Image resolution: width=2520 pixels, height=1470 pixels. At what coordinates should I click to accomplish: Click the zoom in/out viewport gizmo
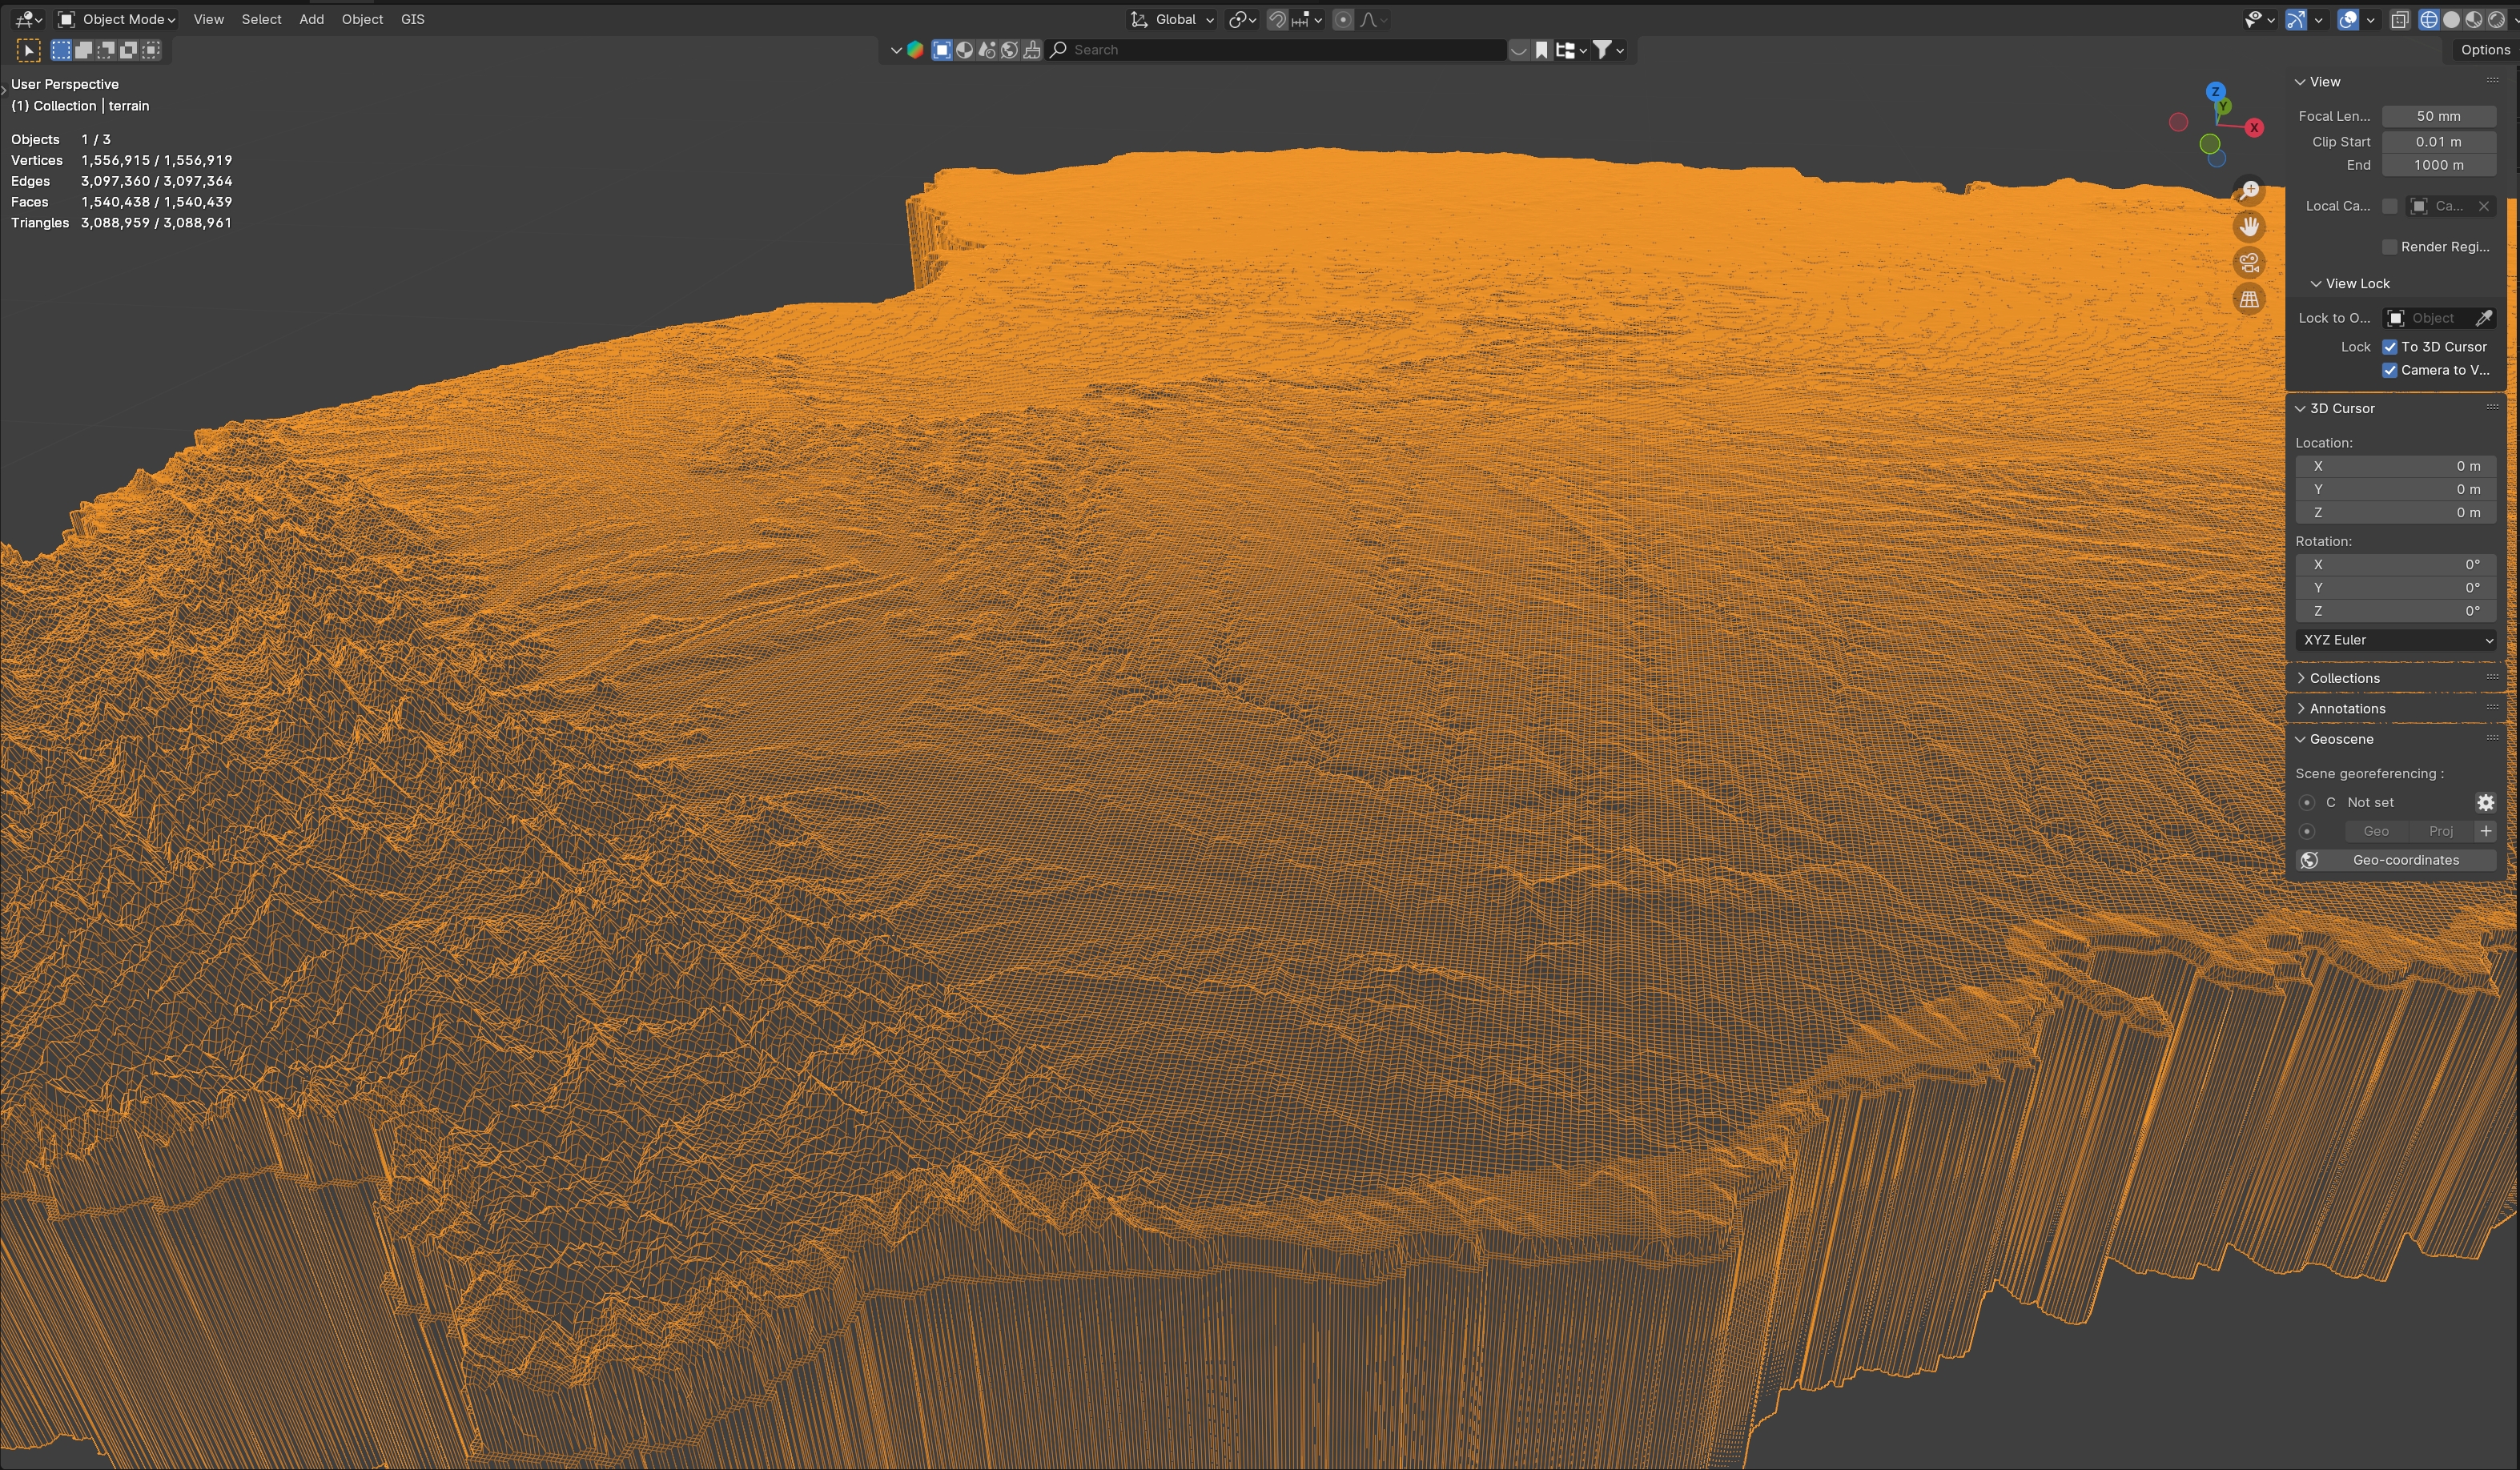(2249, 190)
